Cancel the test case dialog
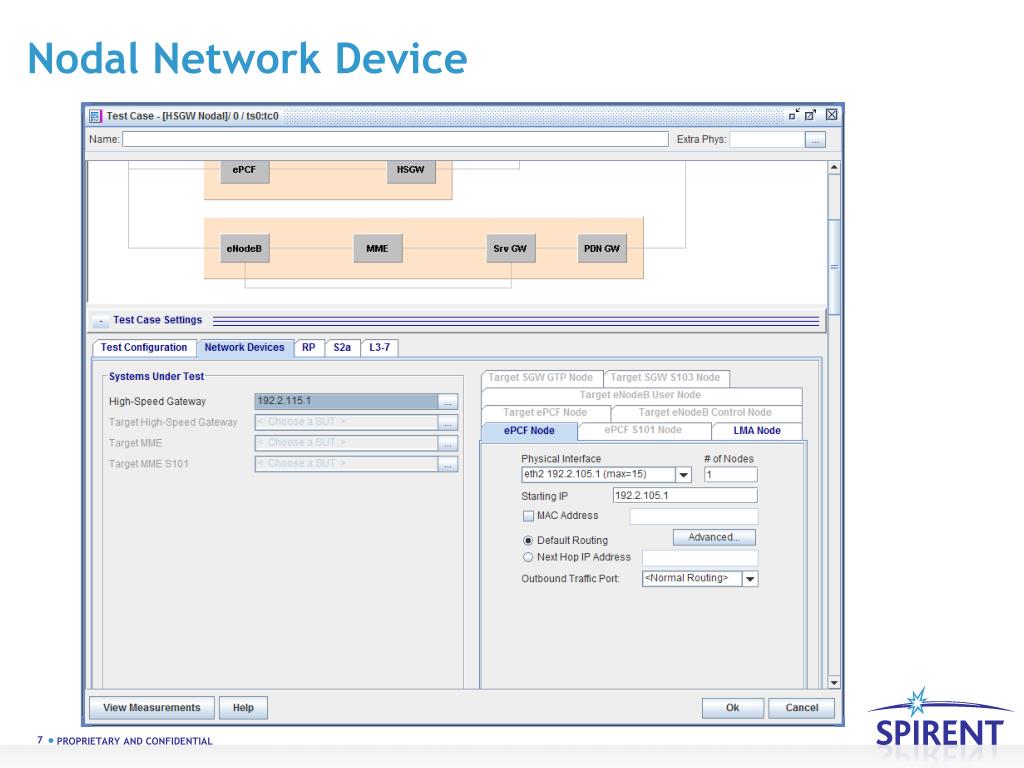The height and width of the screenshot is (768, 1024). [801, 709]
